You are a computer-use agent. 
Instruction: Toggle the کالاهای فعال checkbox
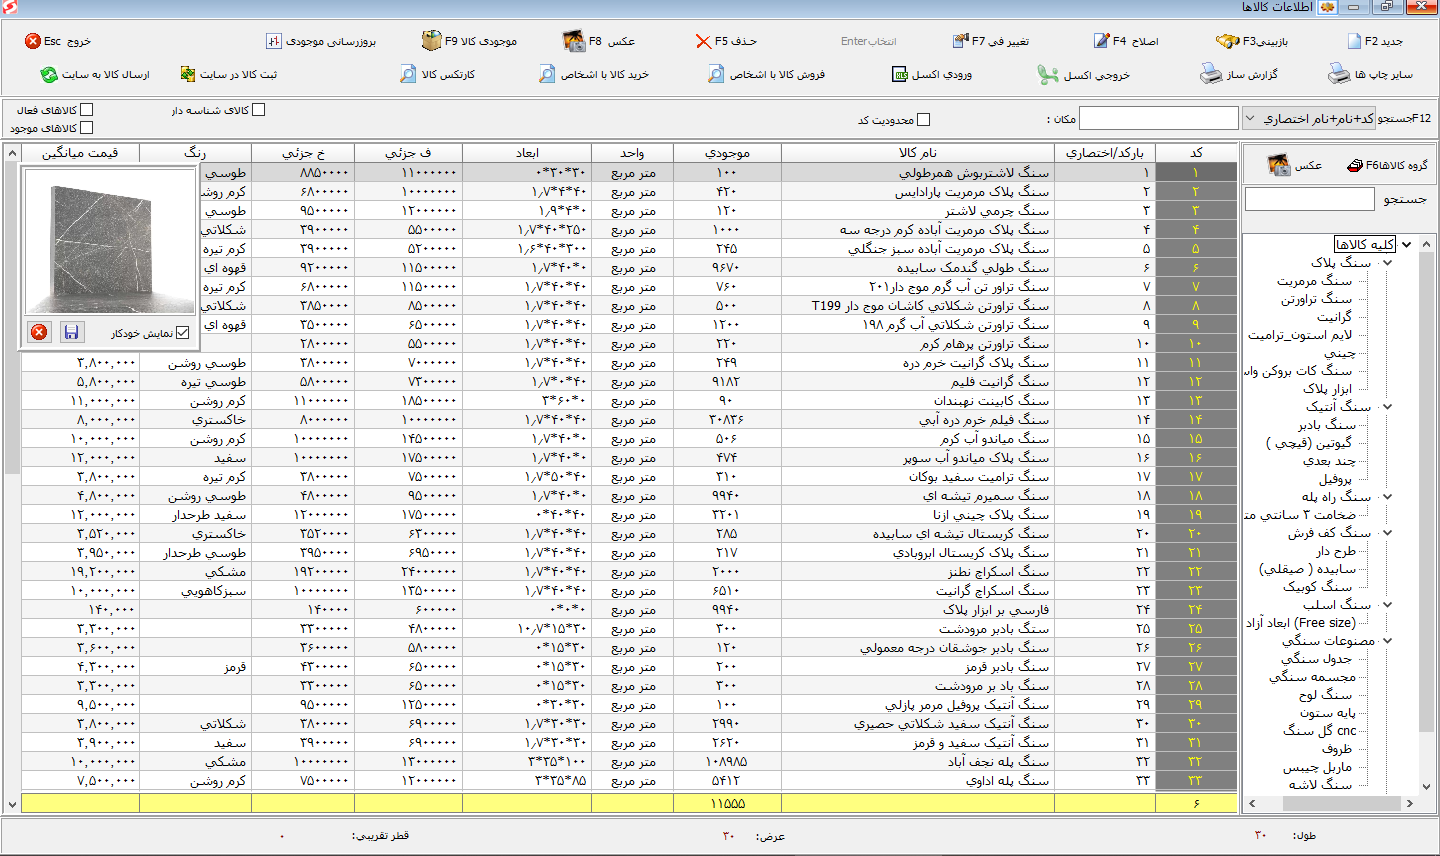[x=86, y=110]
